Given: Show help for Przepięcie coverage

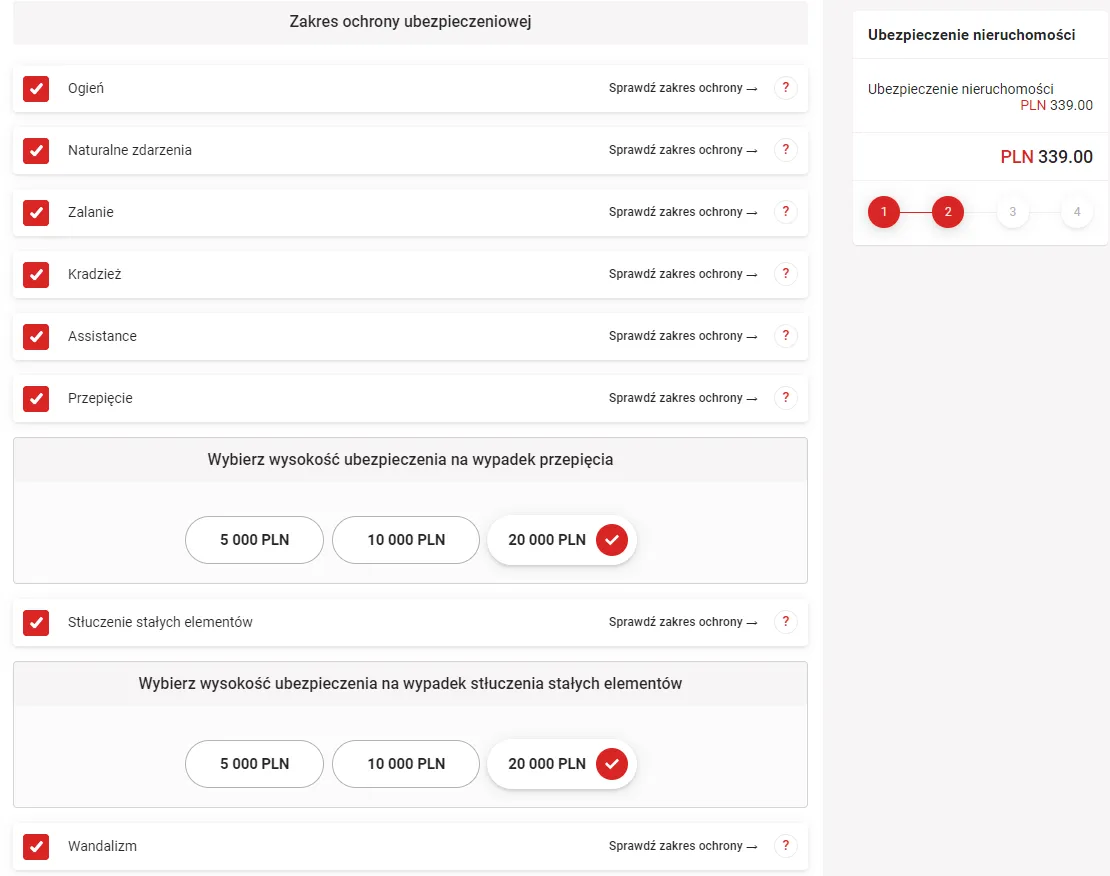Looking at the screenshot, I should 786,397.
